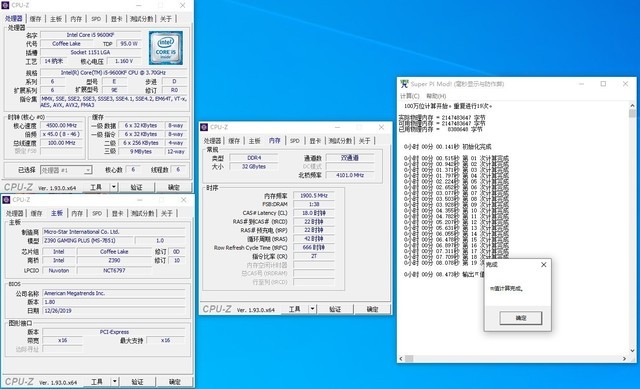Image resolution: width=640 pixels, height=389 pixels.
Task: Expand the 工具 dropdown arrow in the mainboard window
Action: coord(115,382)
